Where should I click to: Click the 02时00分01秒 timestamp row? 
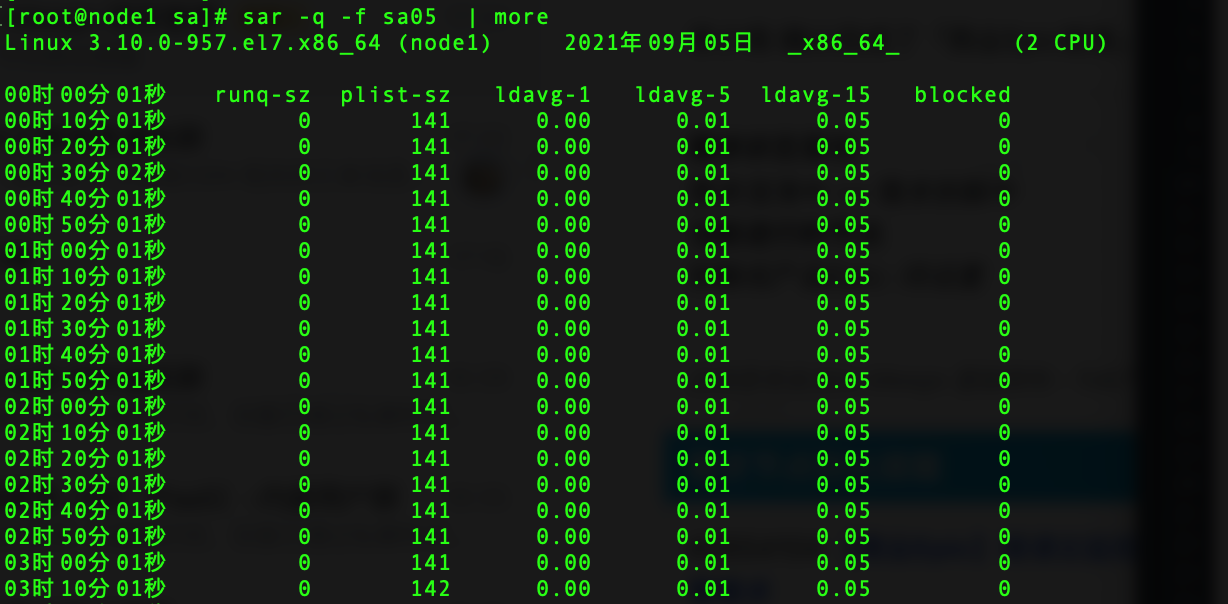pos(508,407)
